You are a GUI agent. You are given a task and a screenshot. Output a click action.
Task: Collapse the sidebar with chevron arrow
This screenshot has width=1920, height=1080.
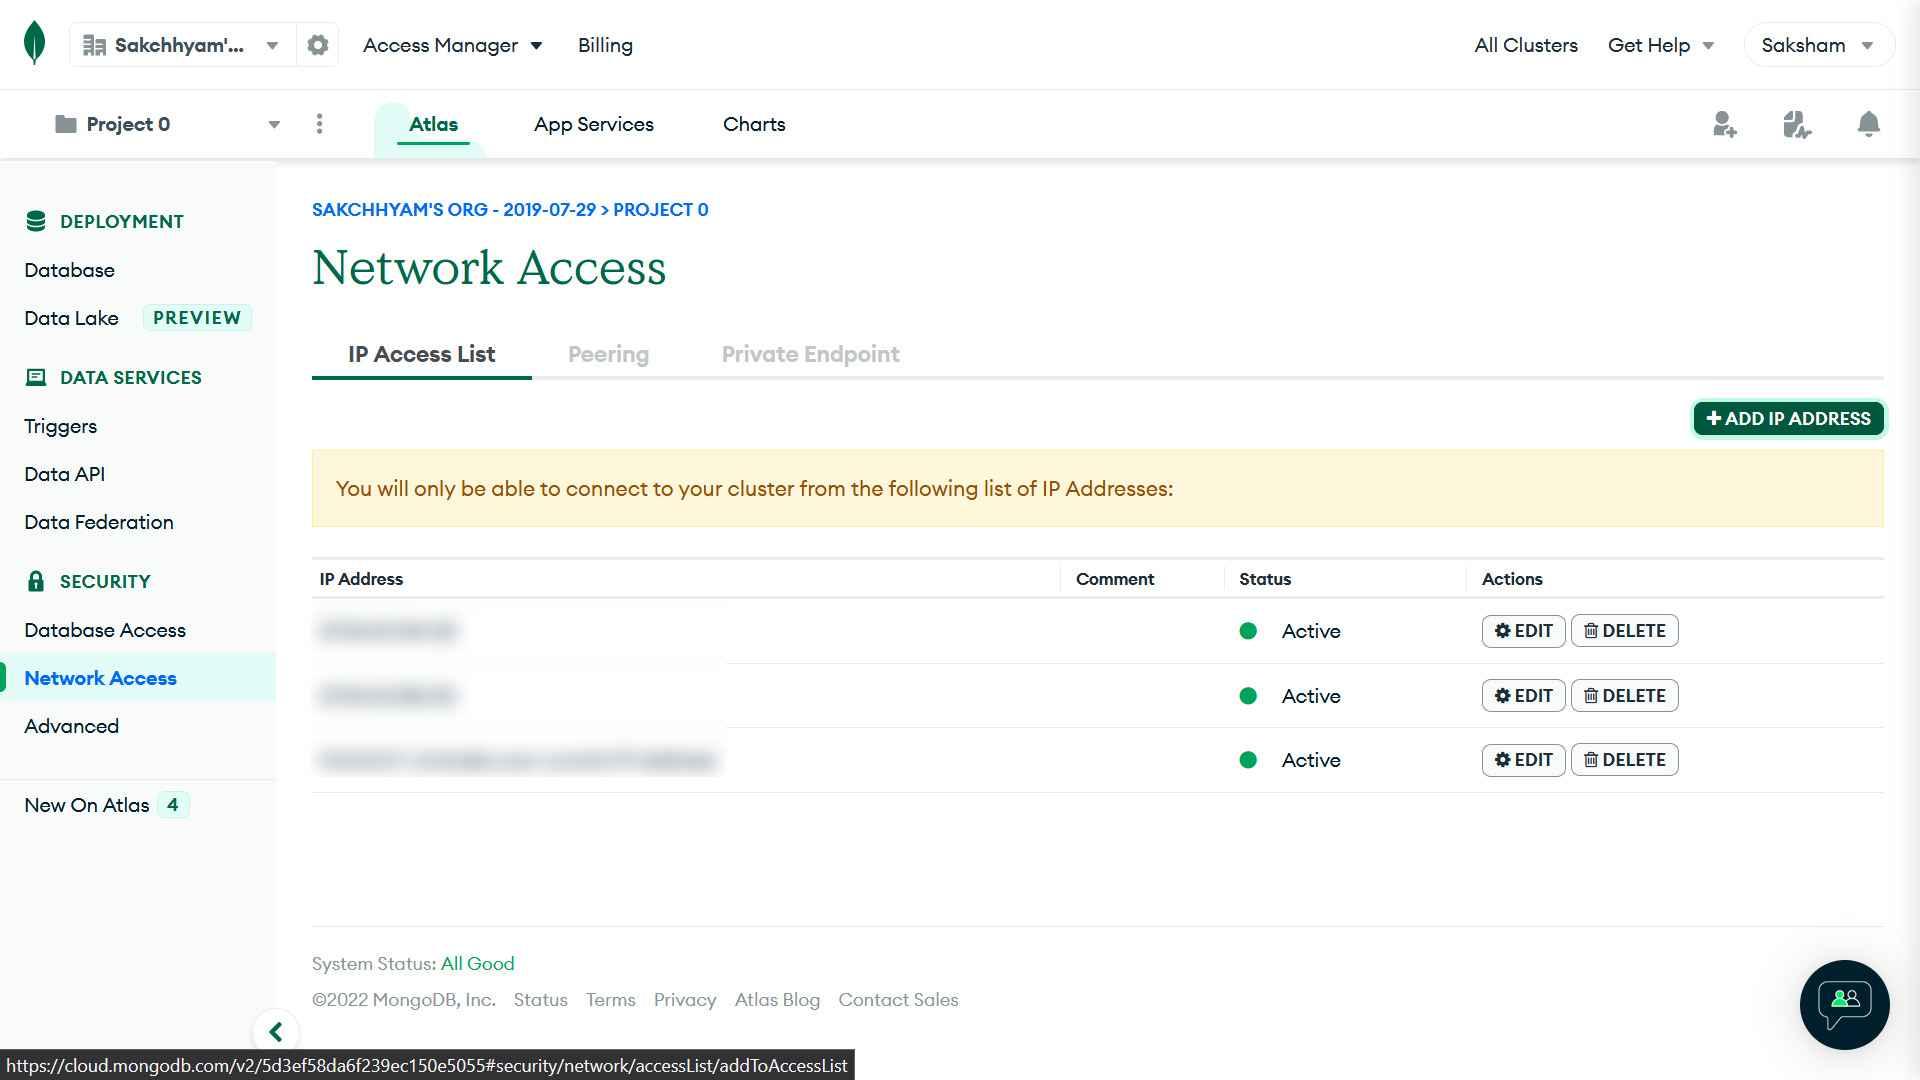coord(275,1032)
